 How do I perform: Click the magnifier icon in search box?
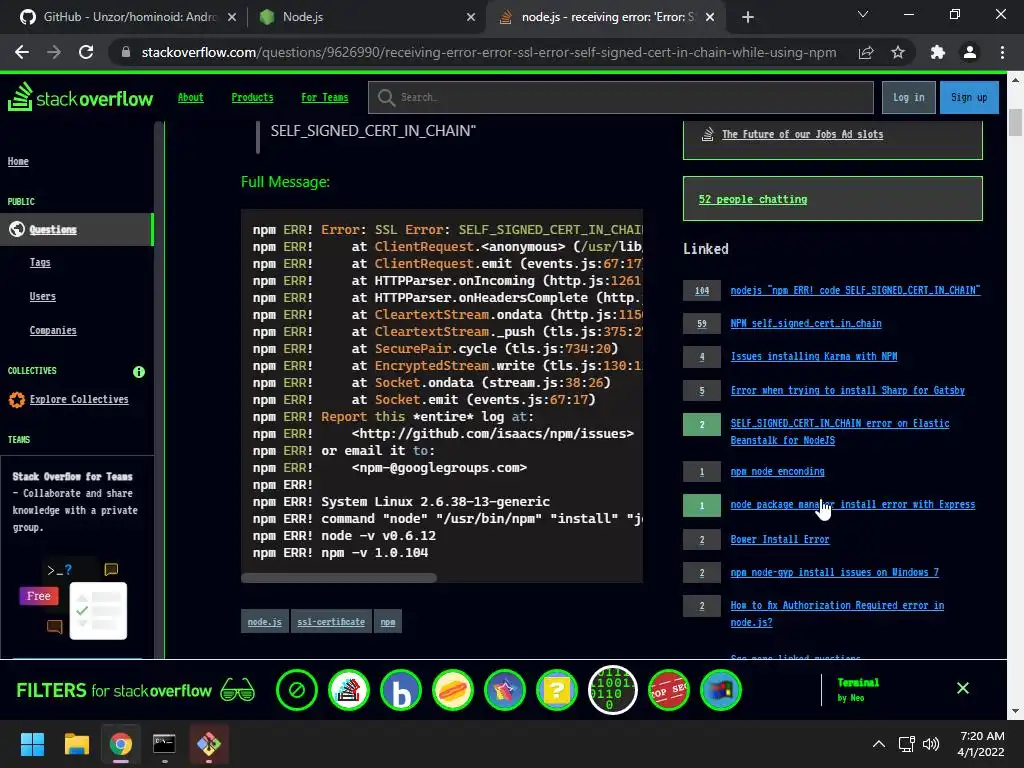[x=386, y=97]
